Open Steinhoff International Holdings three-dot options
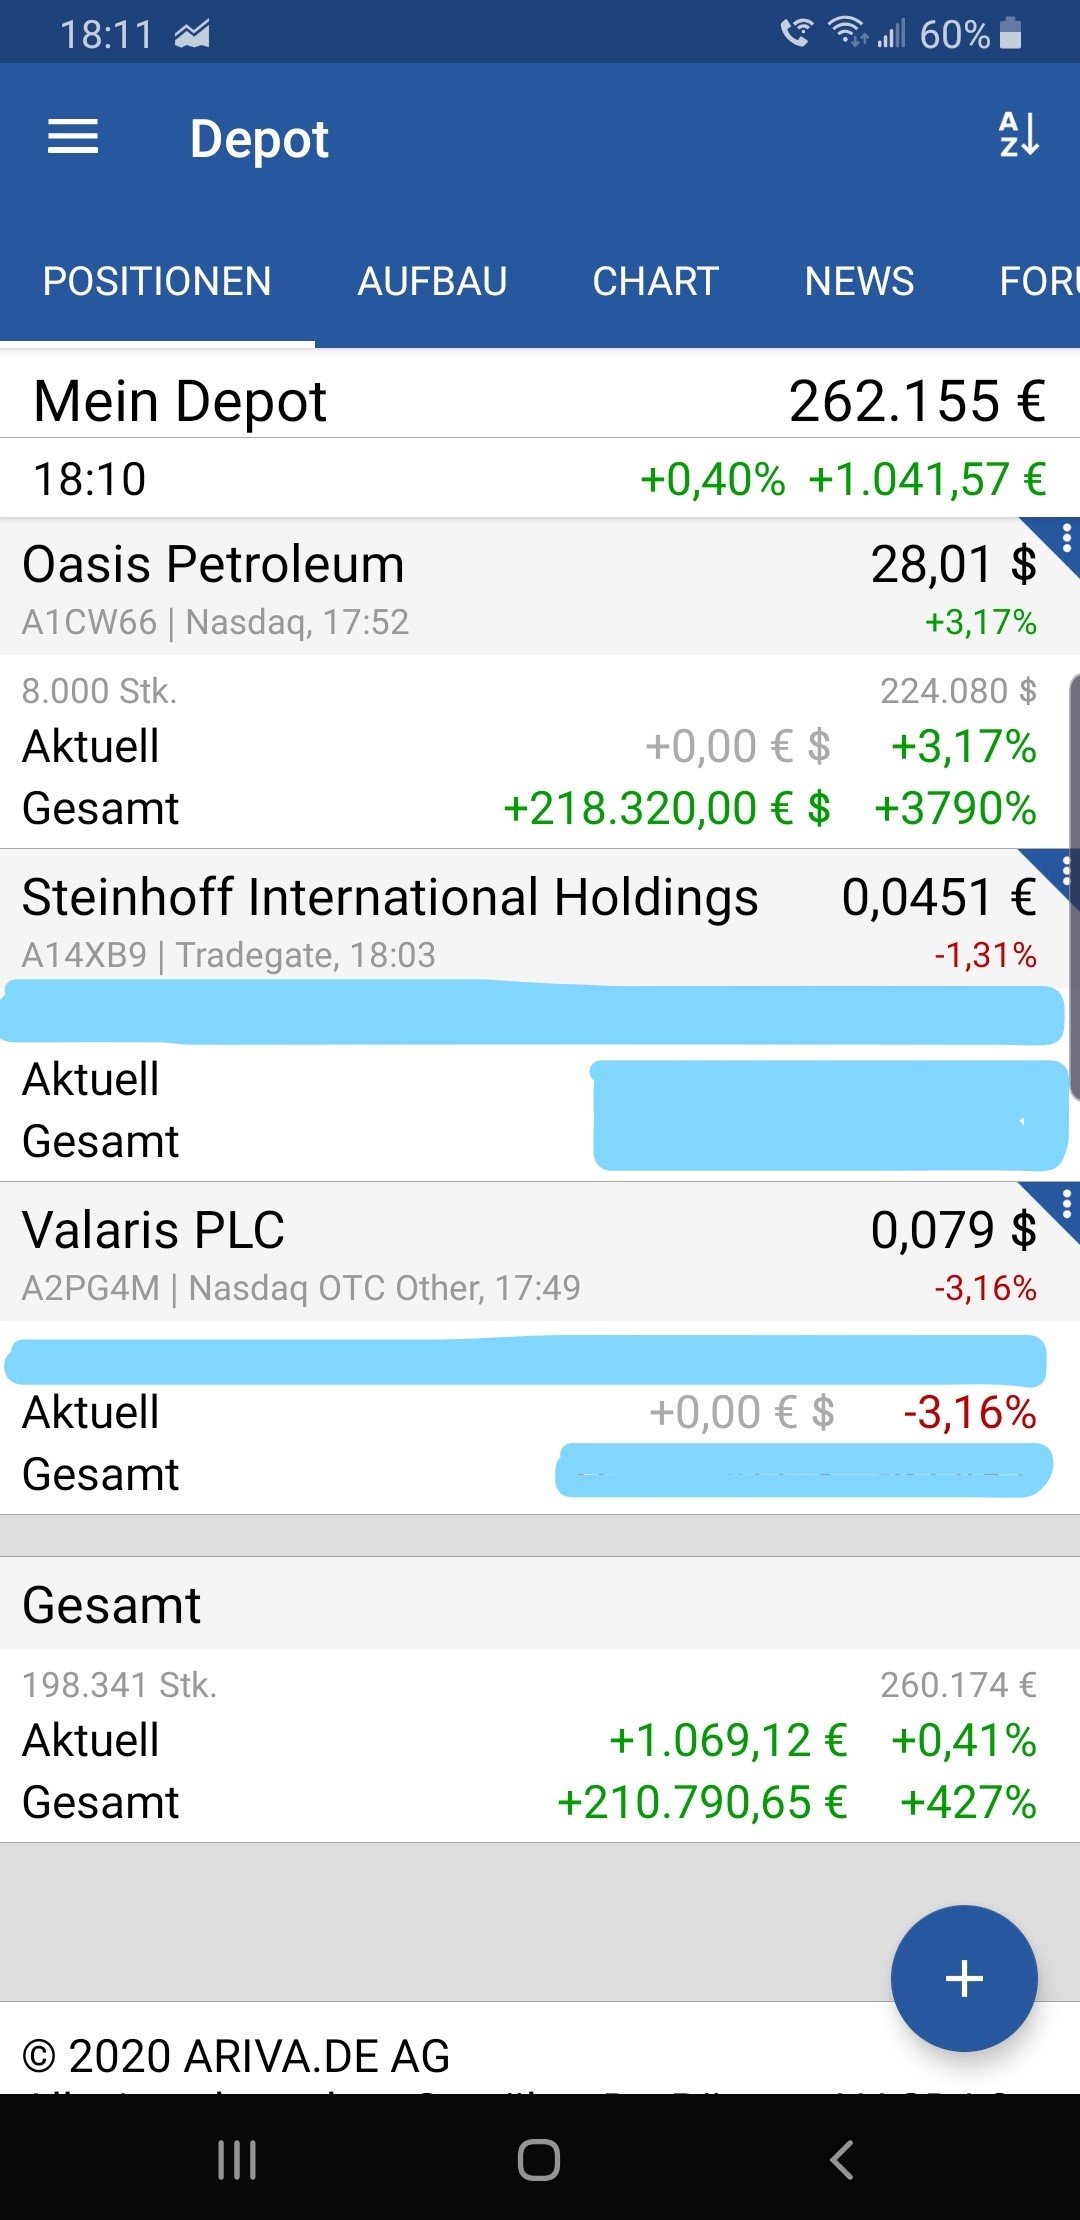Image resolution: width=1080 pixels, height=2220 pixels. [x=1065, y=872]
